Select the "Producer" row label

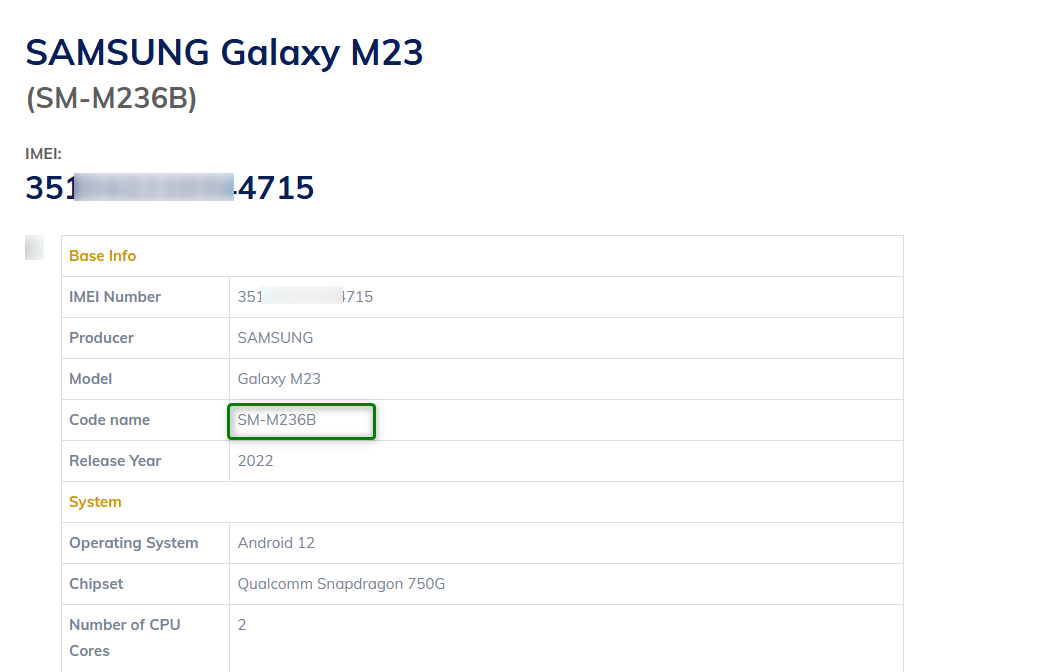coord(101,338)
